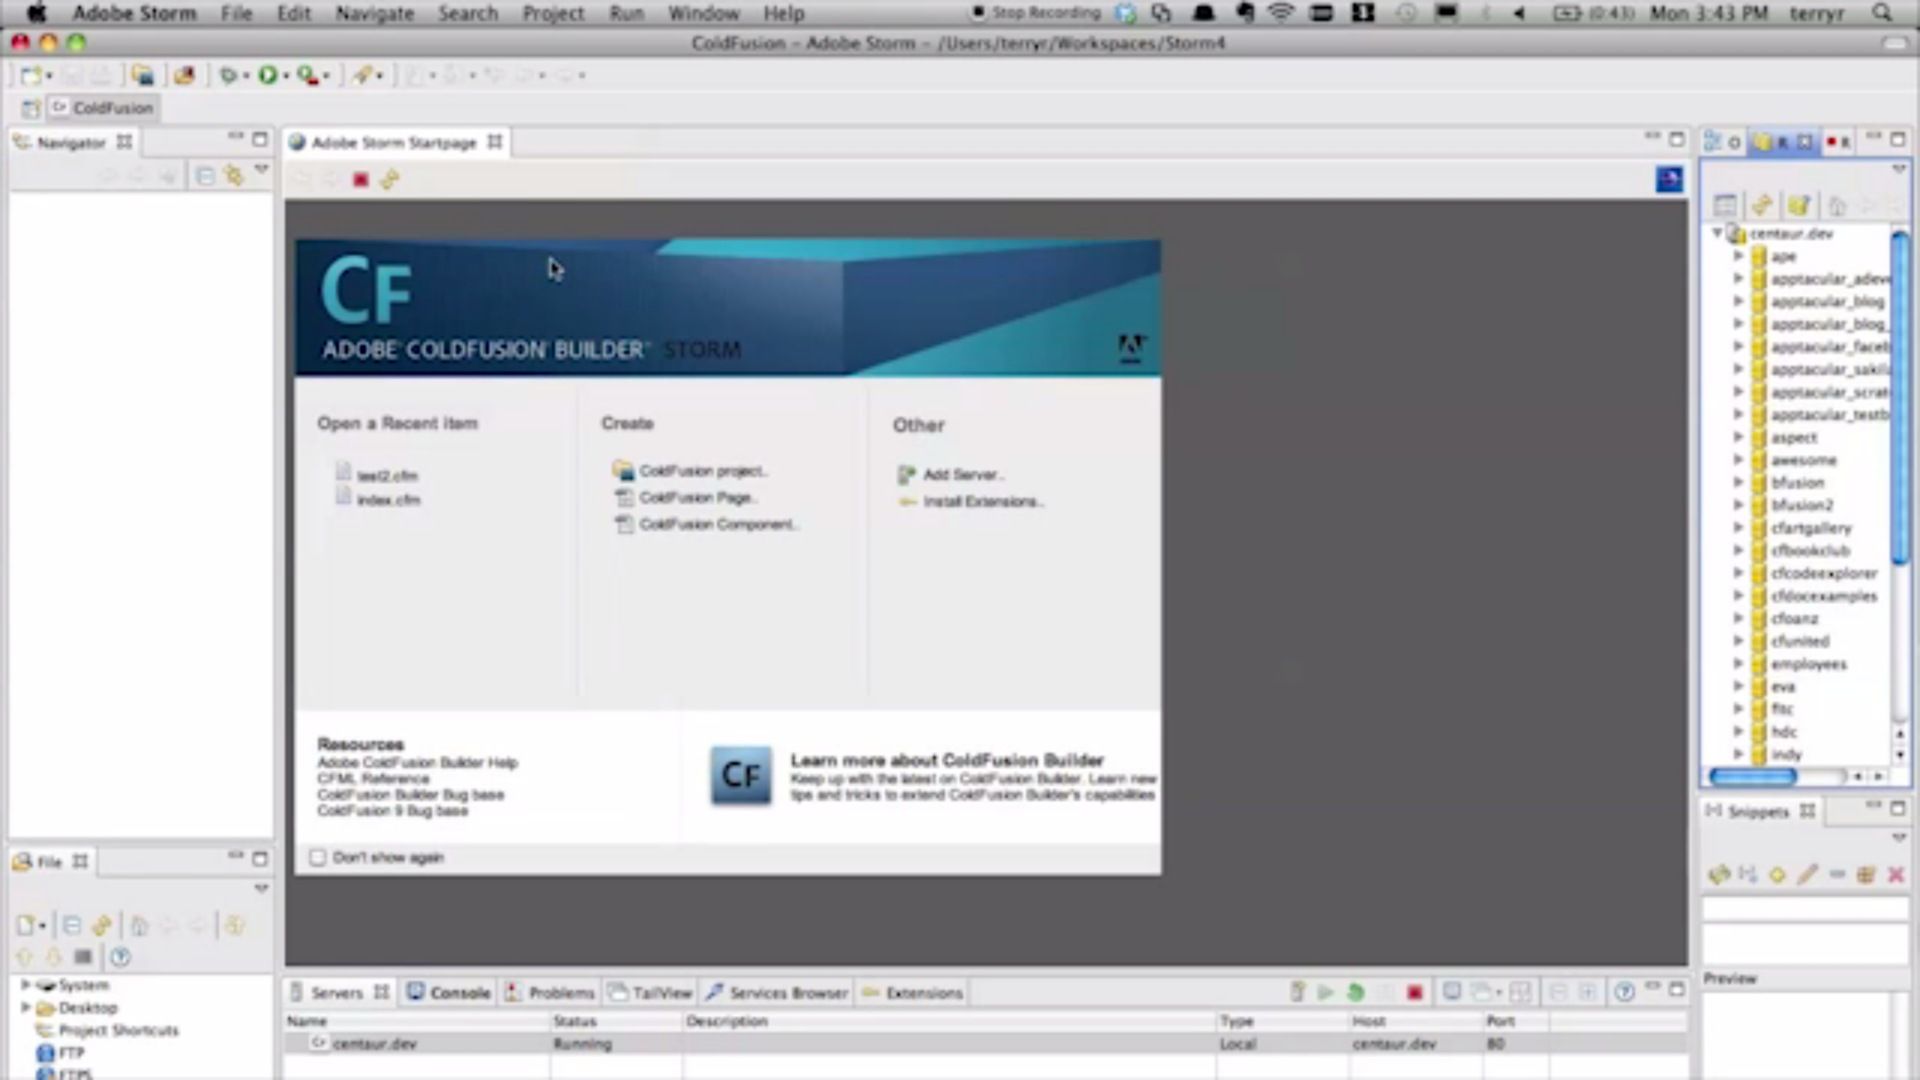Click the green Start Server icon
The width and height of the screenshot is (1920, 1080).
point(1325,992)
